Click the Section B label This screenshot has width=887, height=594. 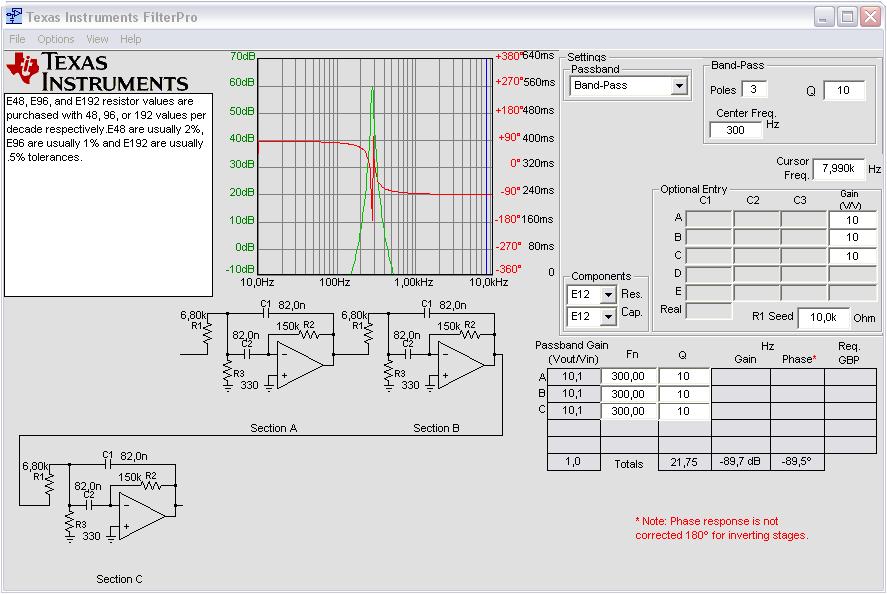click(436, 428)
